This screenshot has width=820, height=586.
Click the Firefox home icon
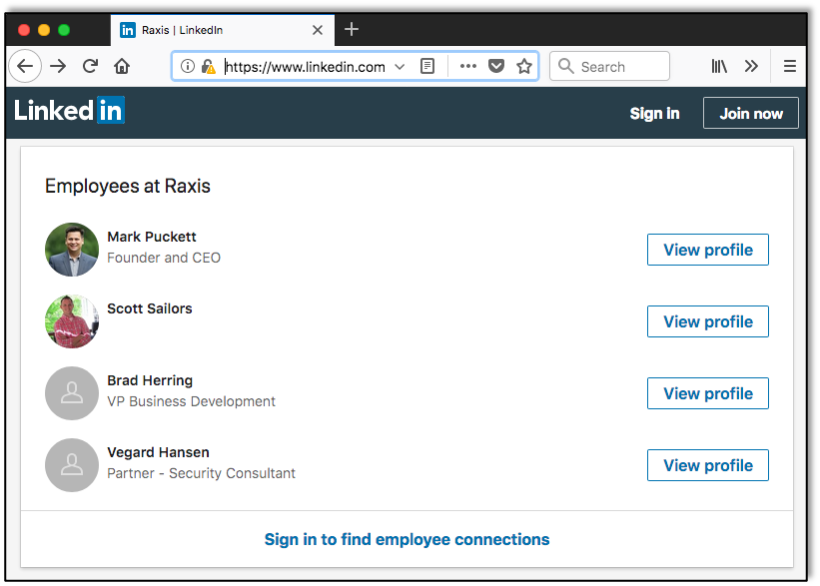(x=122, y=66)
